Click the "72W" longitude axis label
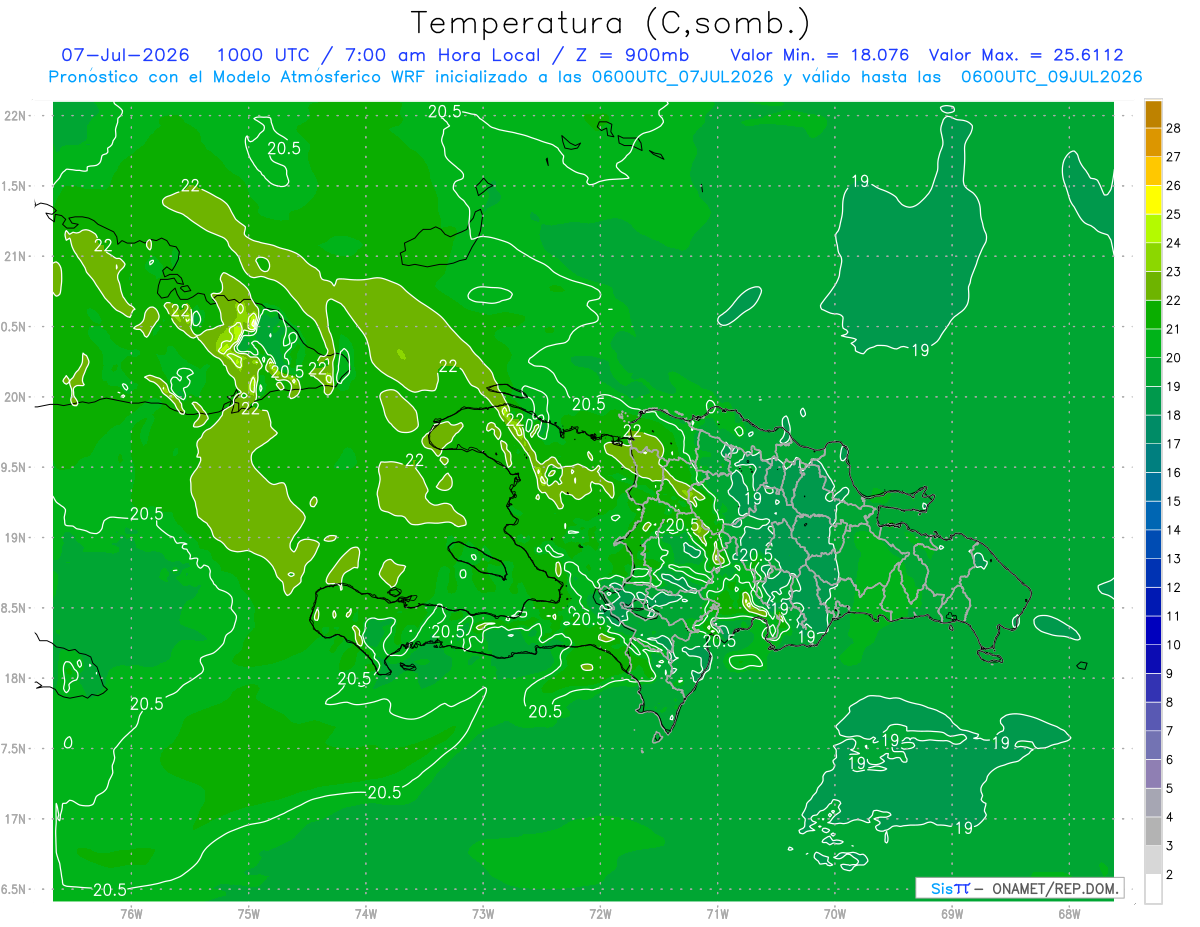 (600, 914)
